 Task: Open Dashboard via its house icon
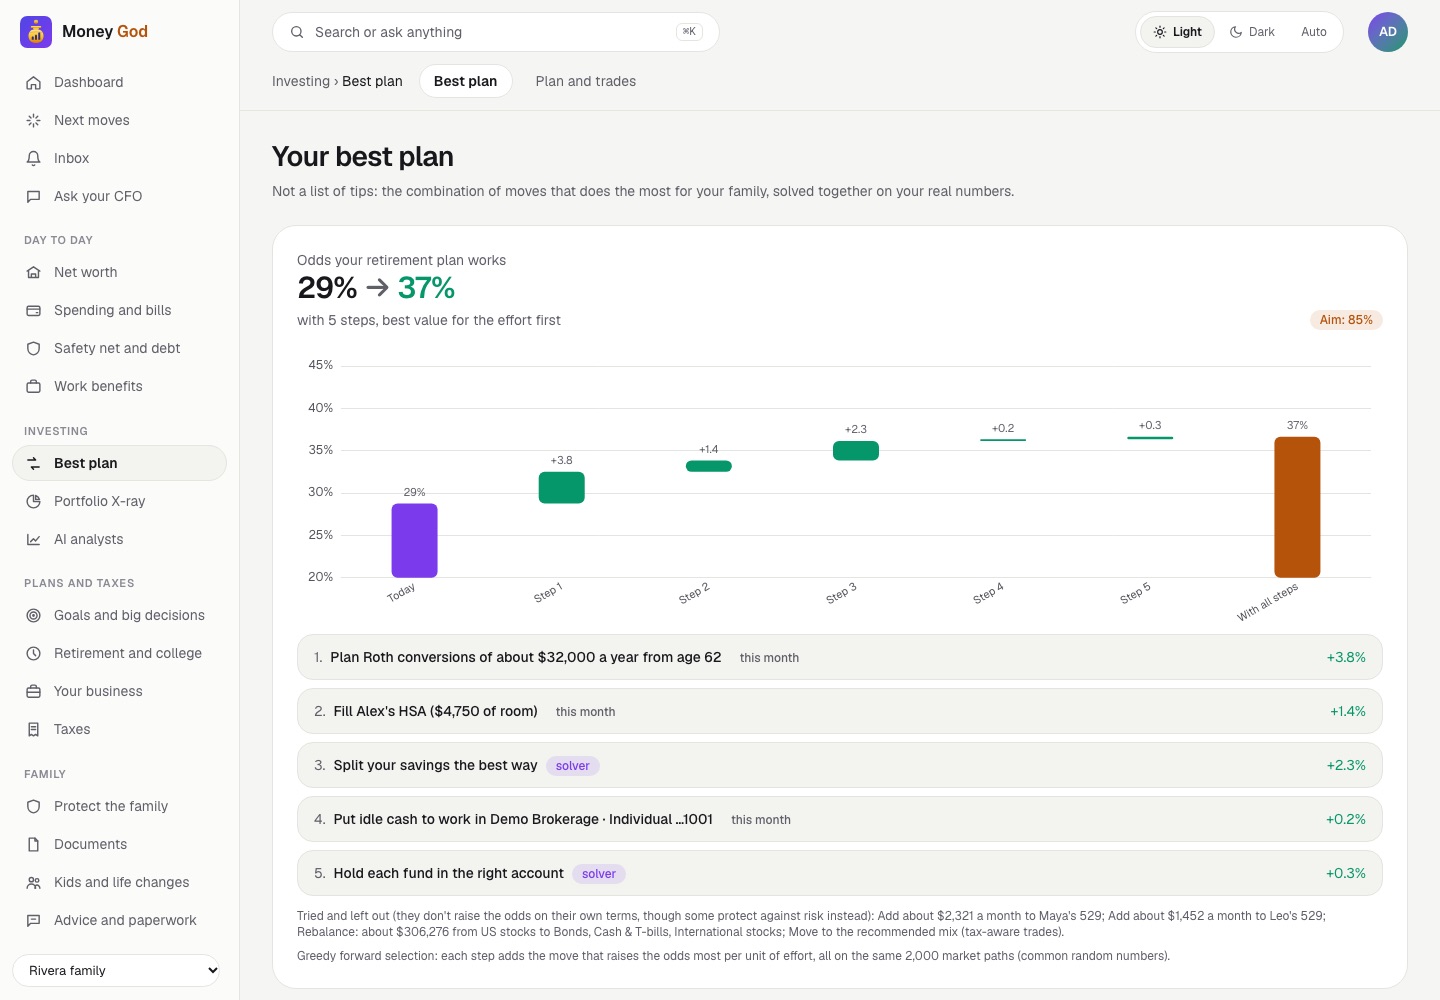[x=34, y=83]
